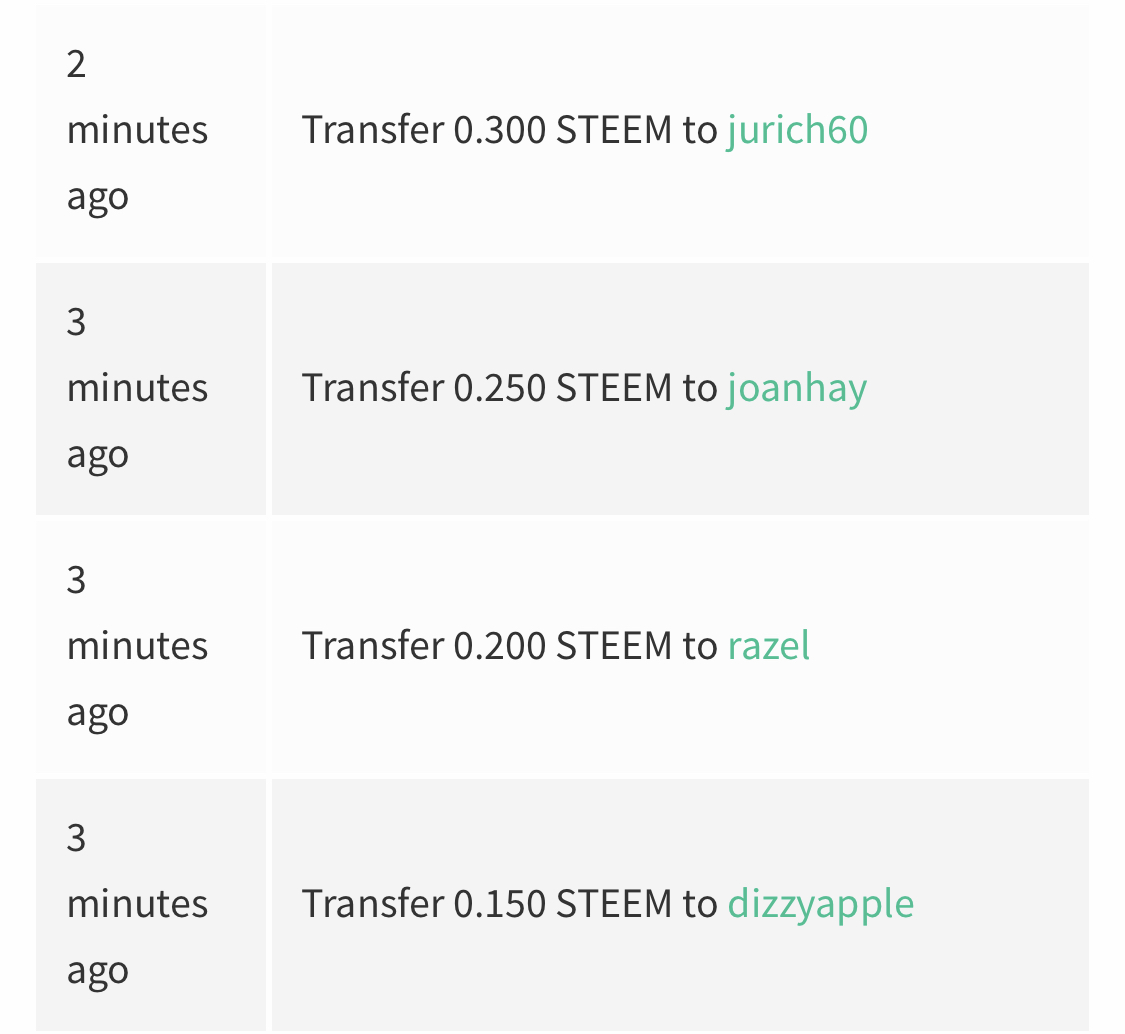Open the jurich60 account link

click(797, 131)
